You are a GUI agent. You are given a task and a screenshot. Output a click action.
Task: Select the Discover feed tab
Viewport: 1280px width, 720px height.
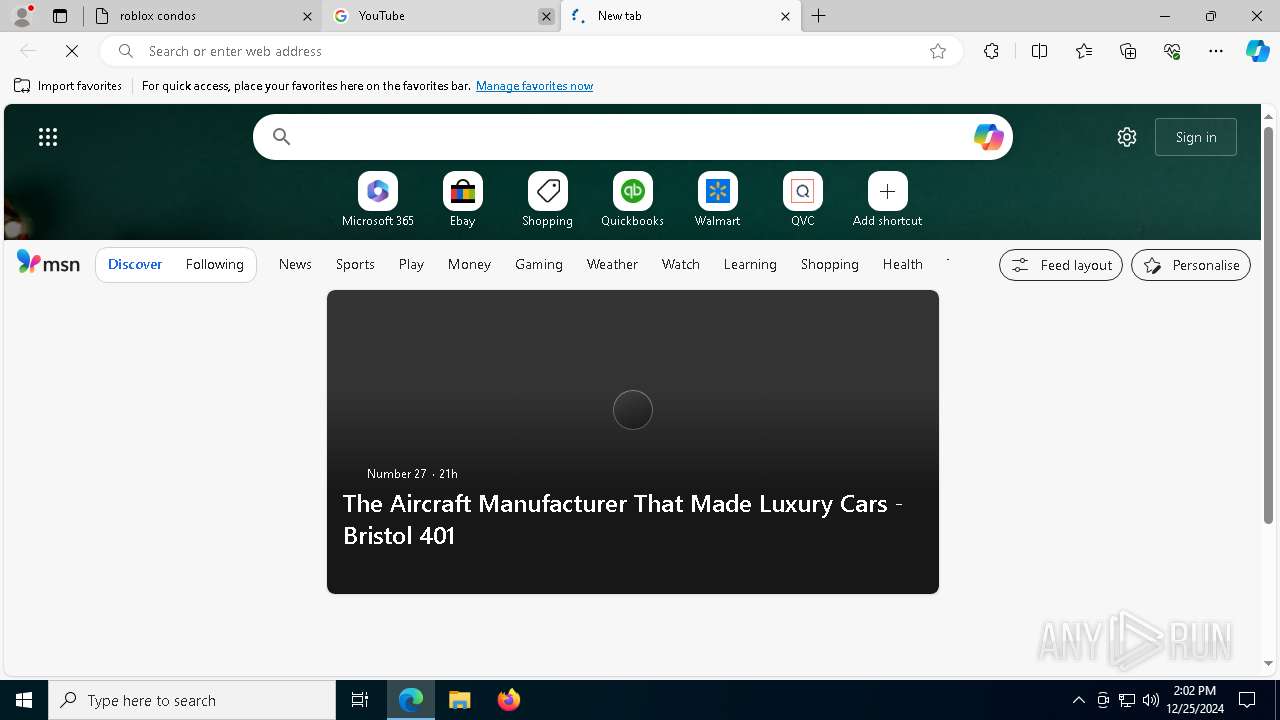135,264
